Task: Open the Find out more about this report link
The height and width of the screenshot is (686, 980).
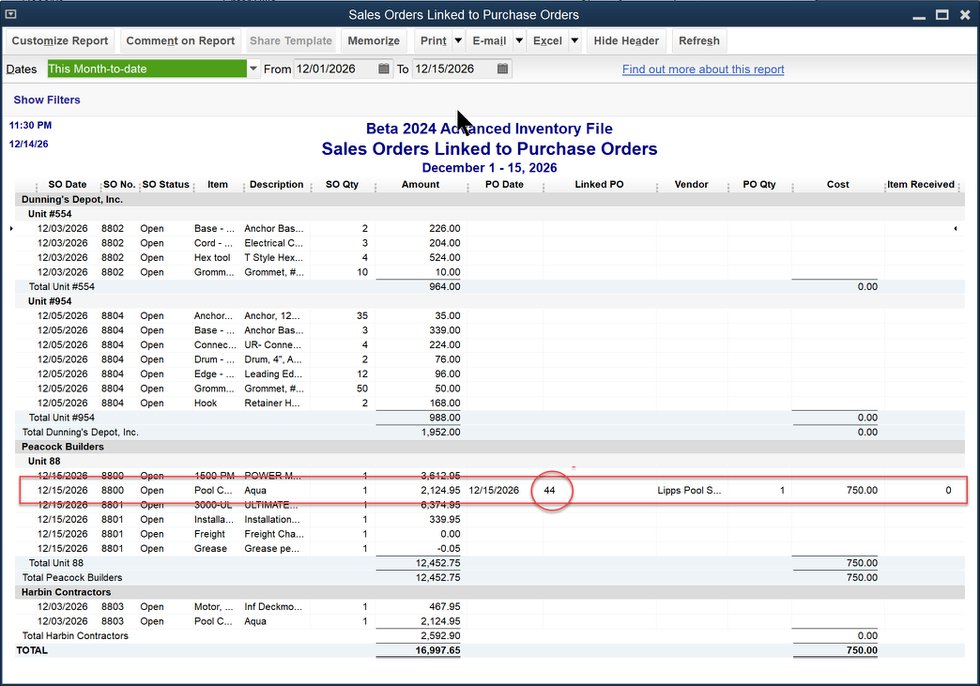Action: 703,70
